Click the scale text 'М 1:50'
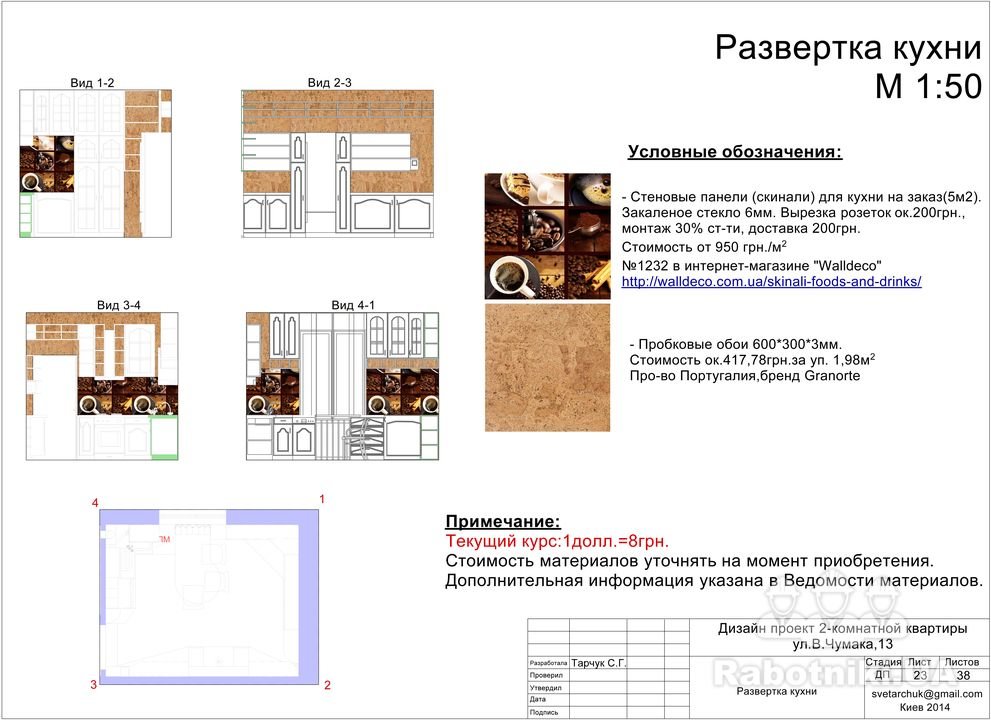This screenshot has width=991, height=720. (928, 86)
